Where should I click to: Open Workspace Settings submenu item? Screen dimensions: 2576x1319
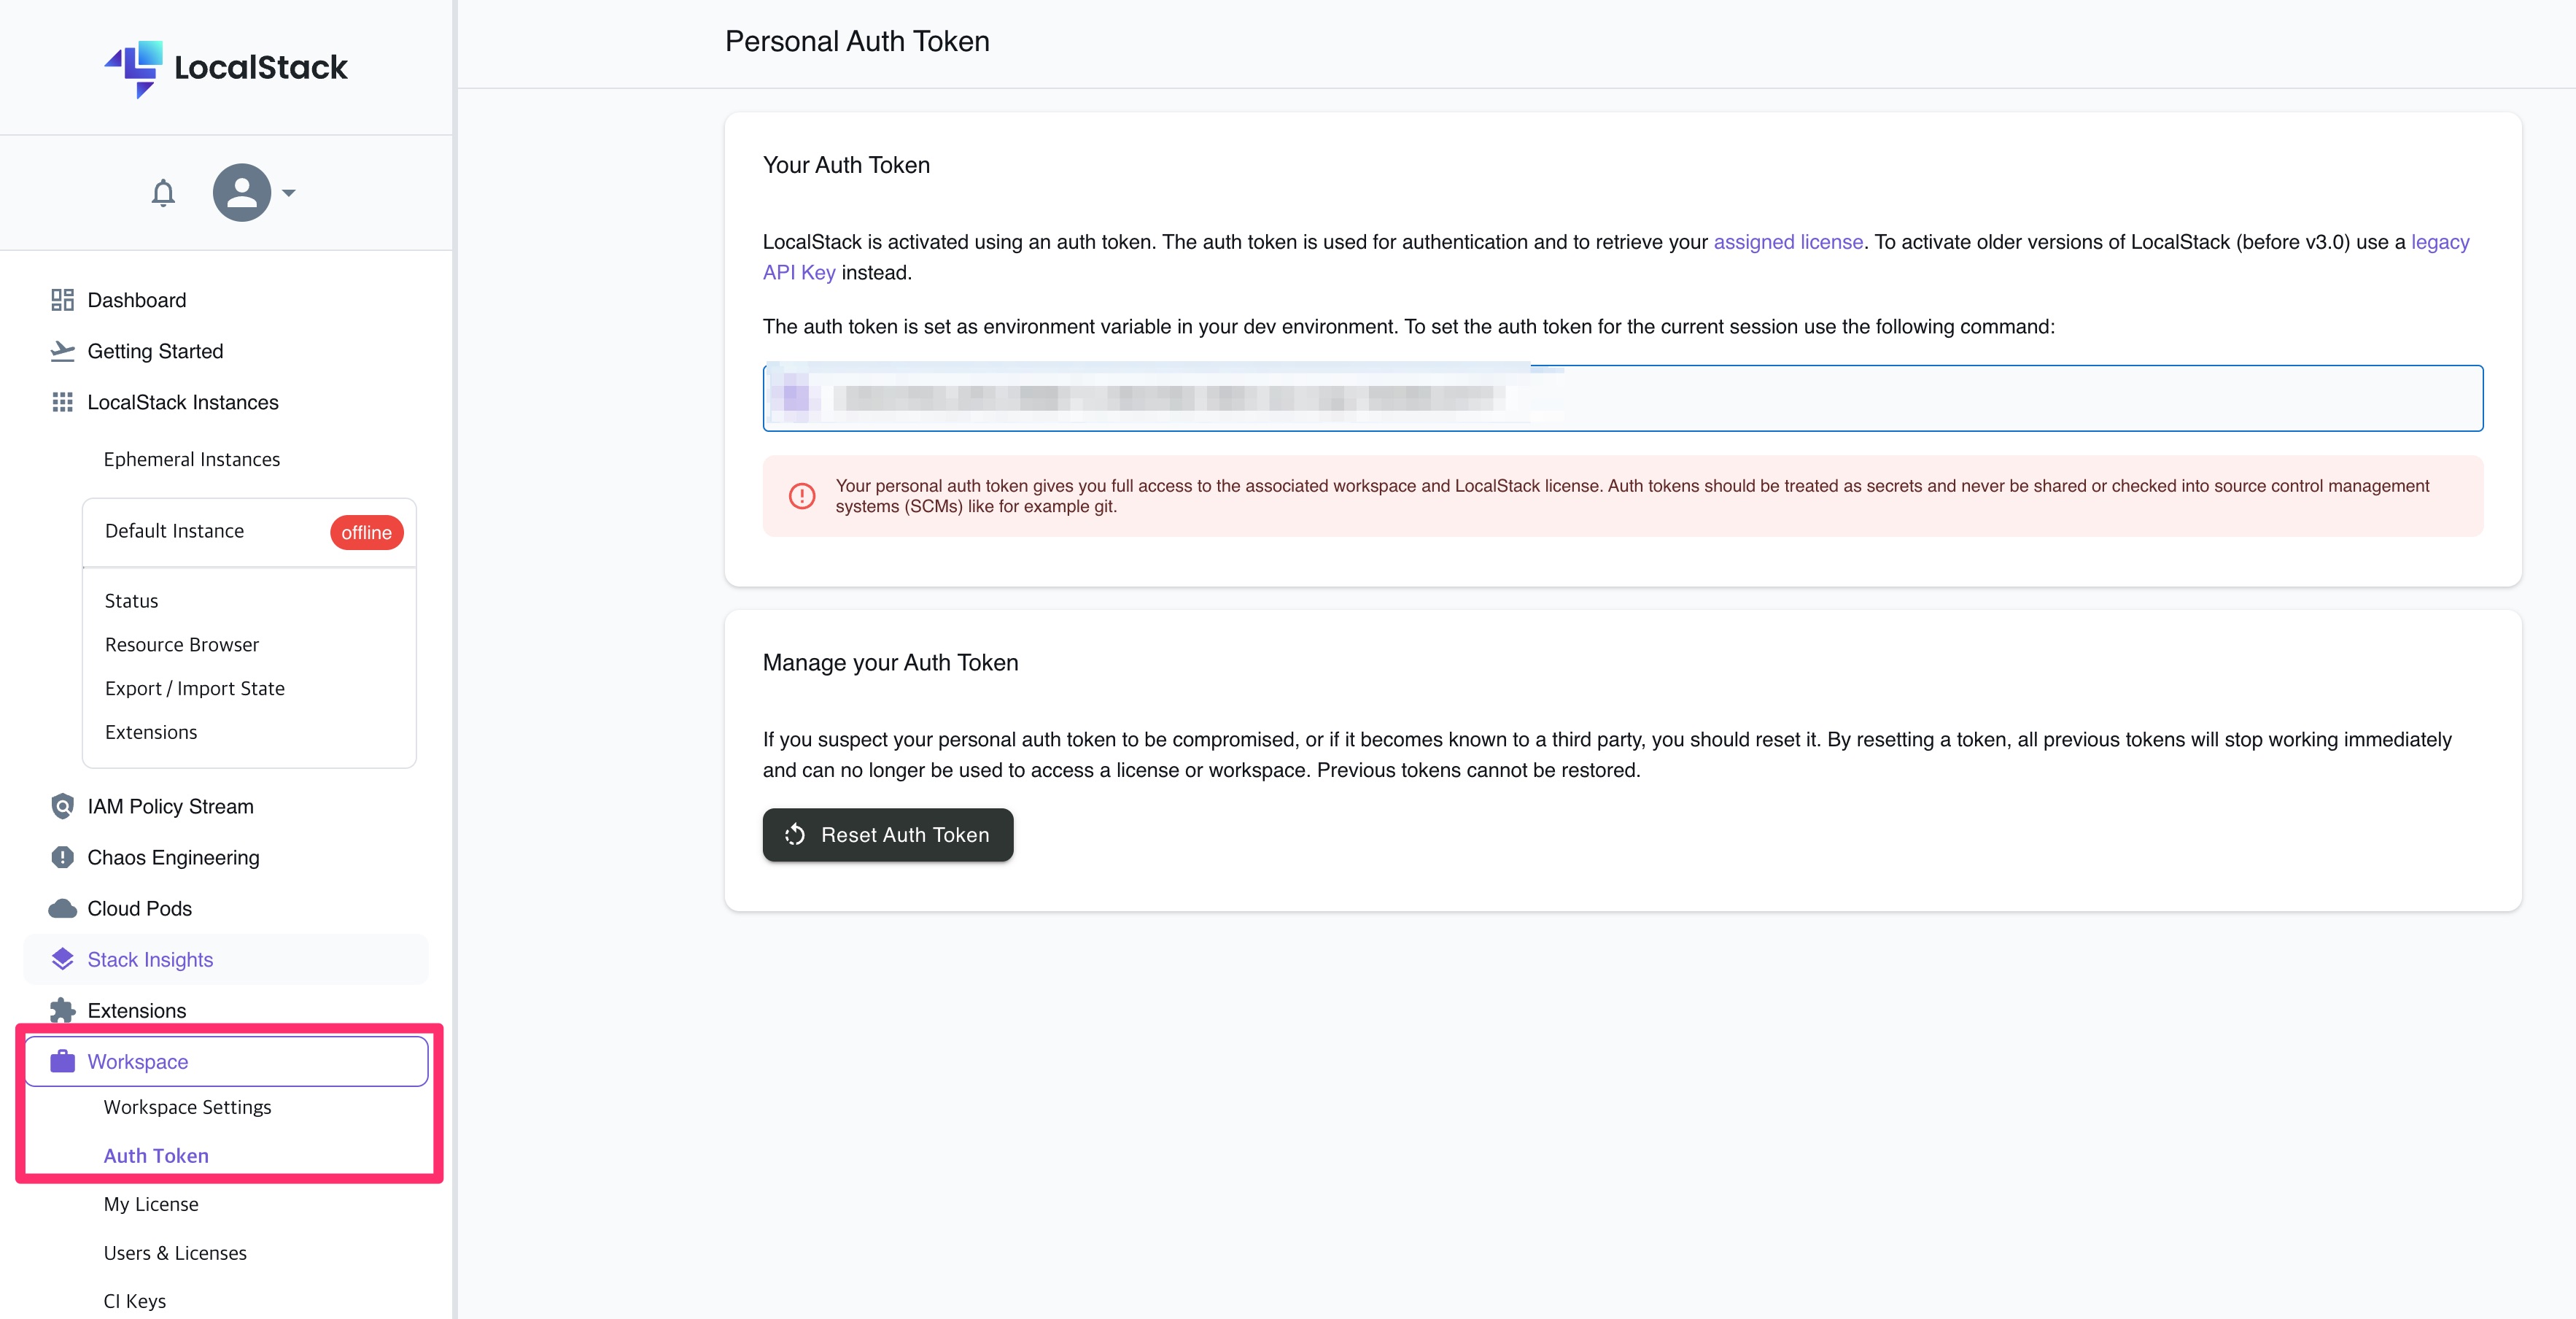tap(187, 1107)
